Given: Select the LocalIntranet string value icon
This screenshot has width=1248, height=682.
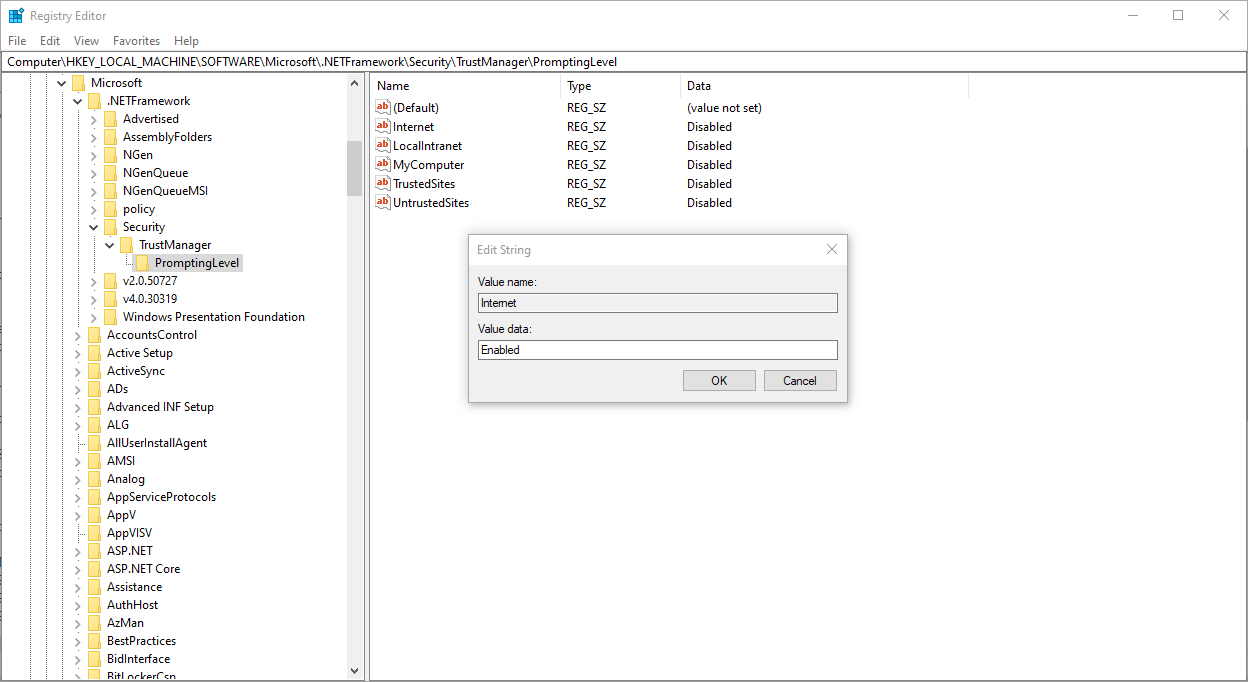Looking at the screenshot, I should [x=382, y=146].
